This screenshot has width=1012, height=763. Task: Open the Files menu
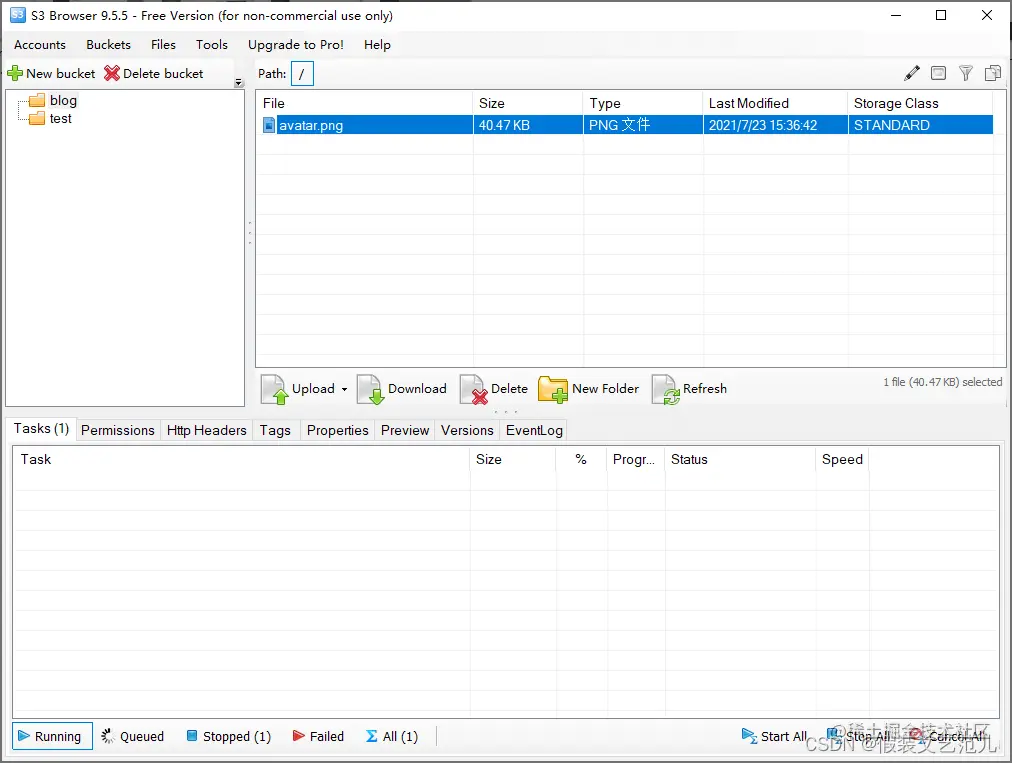[163, 45]
